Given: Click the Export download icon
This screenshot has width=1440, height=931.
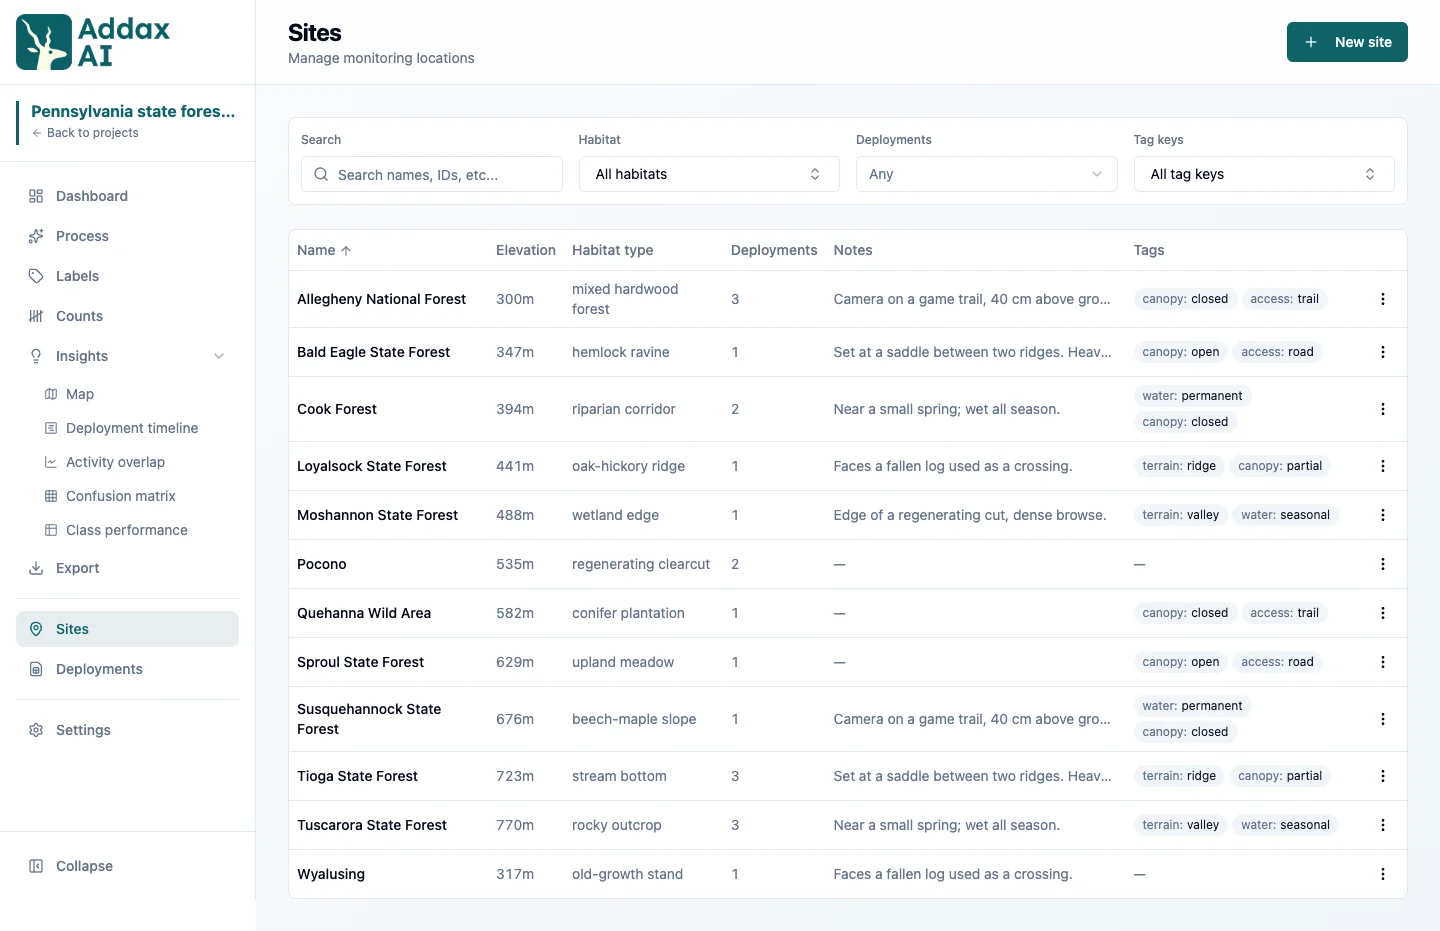Looking at the screenshot, I should 36,568.
